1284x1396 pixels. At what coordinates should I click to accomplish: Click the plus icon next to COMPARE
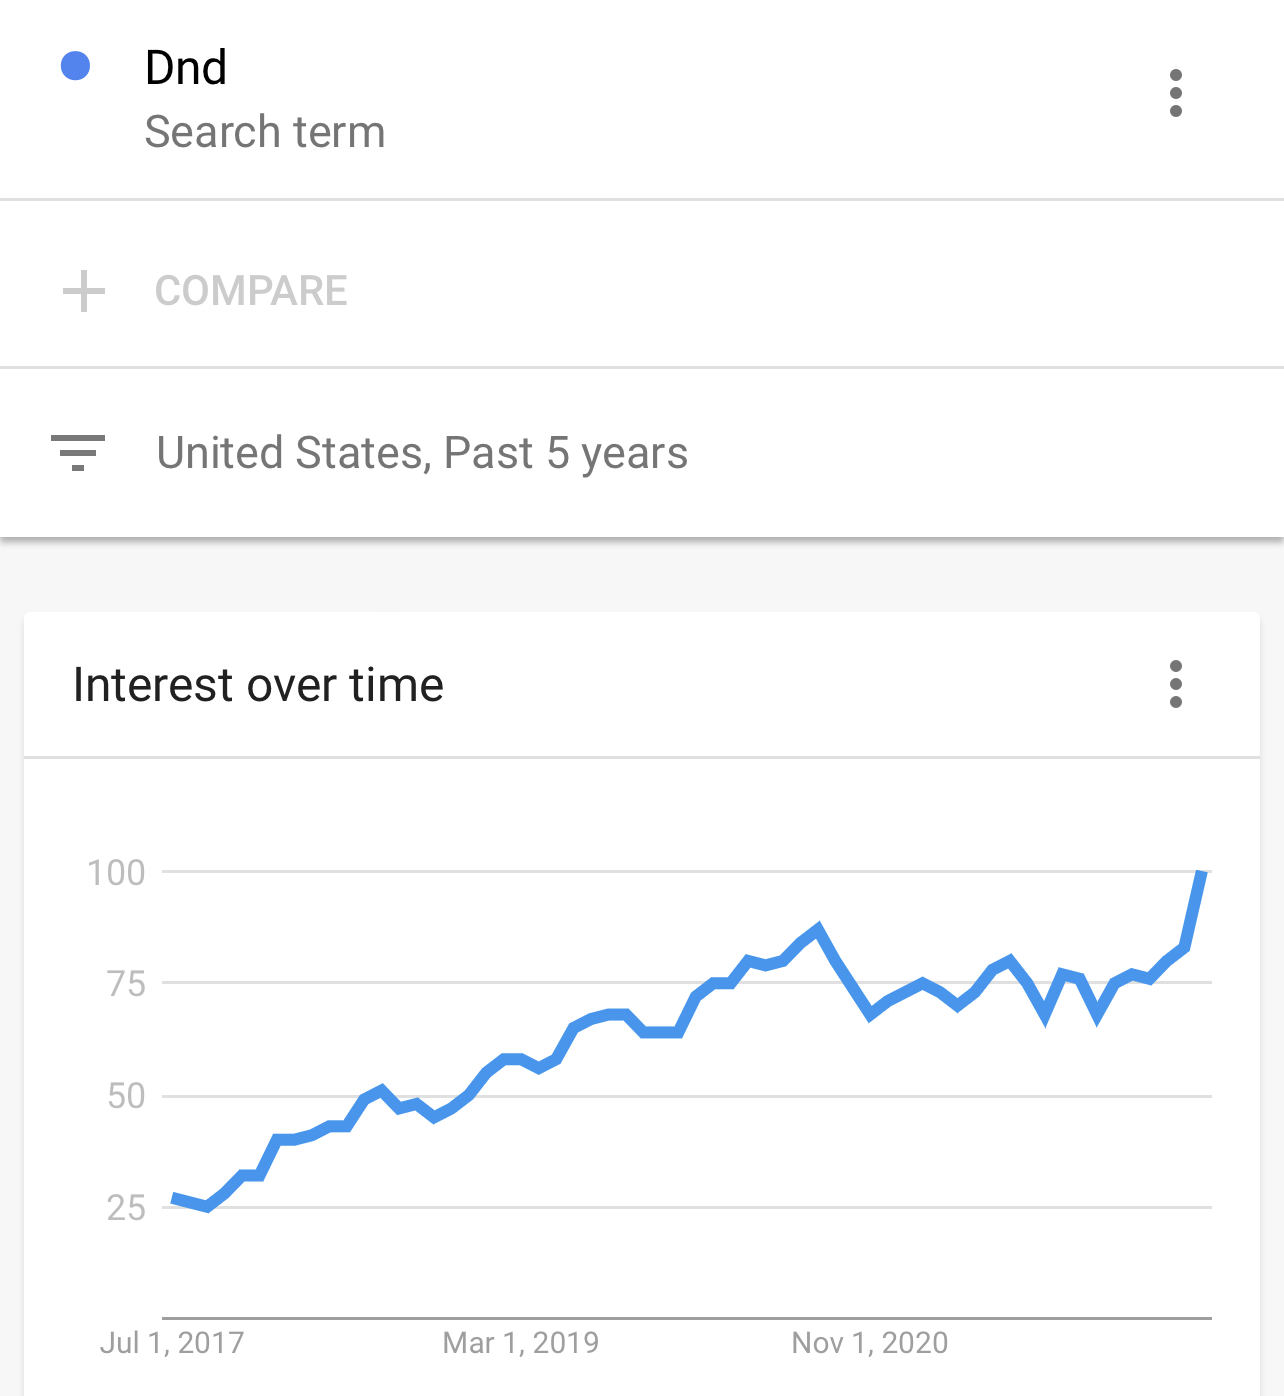[x=84, y=291]
